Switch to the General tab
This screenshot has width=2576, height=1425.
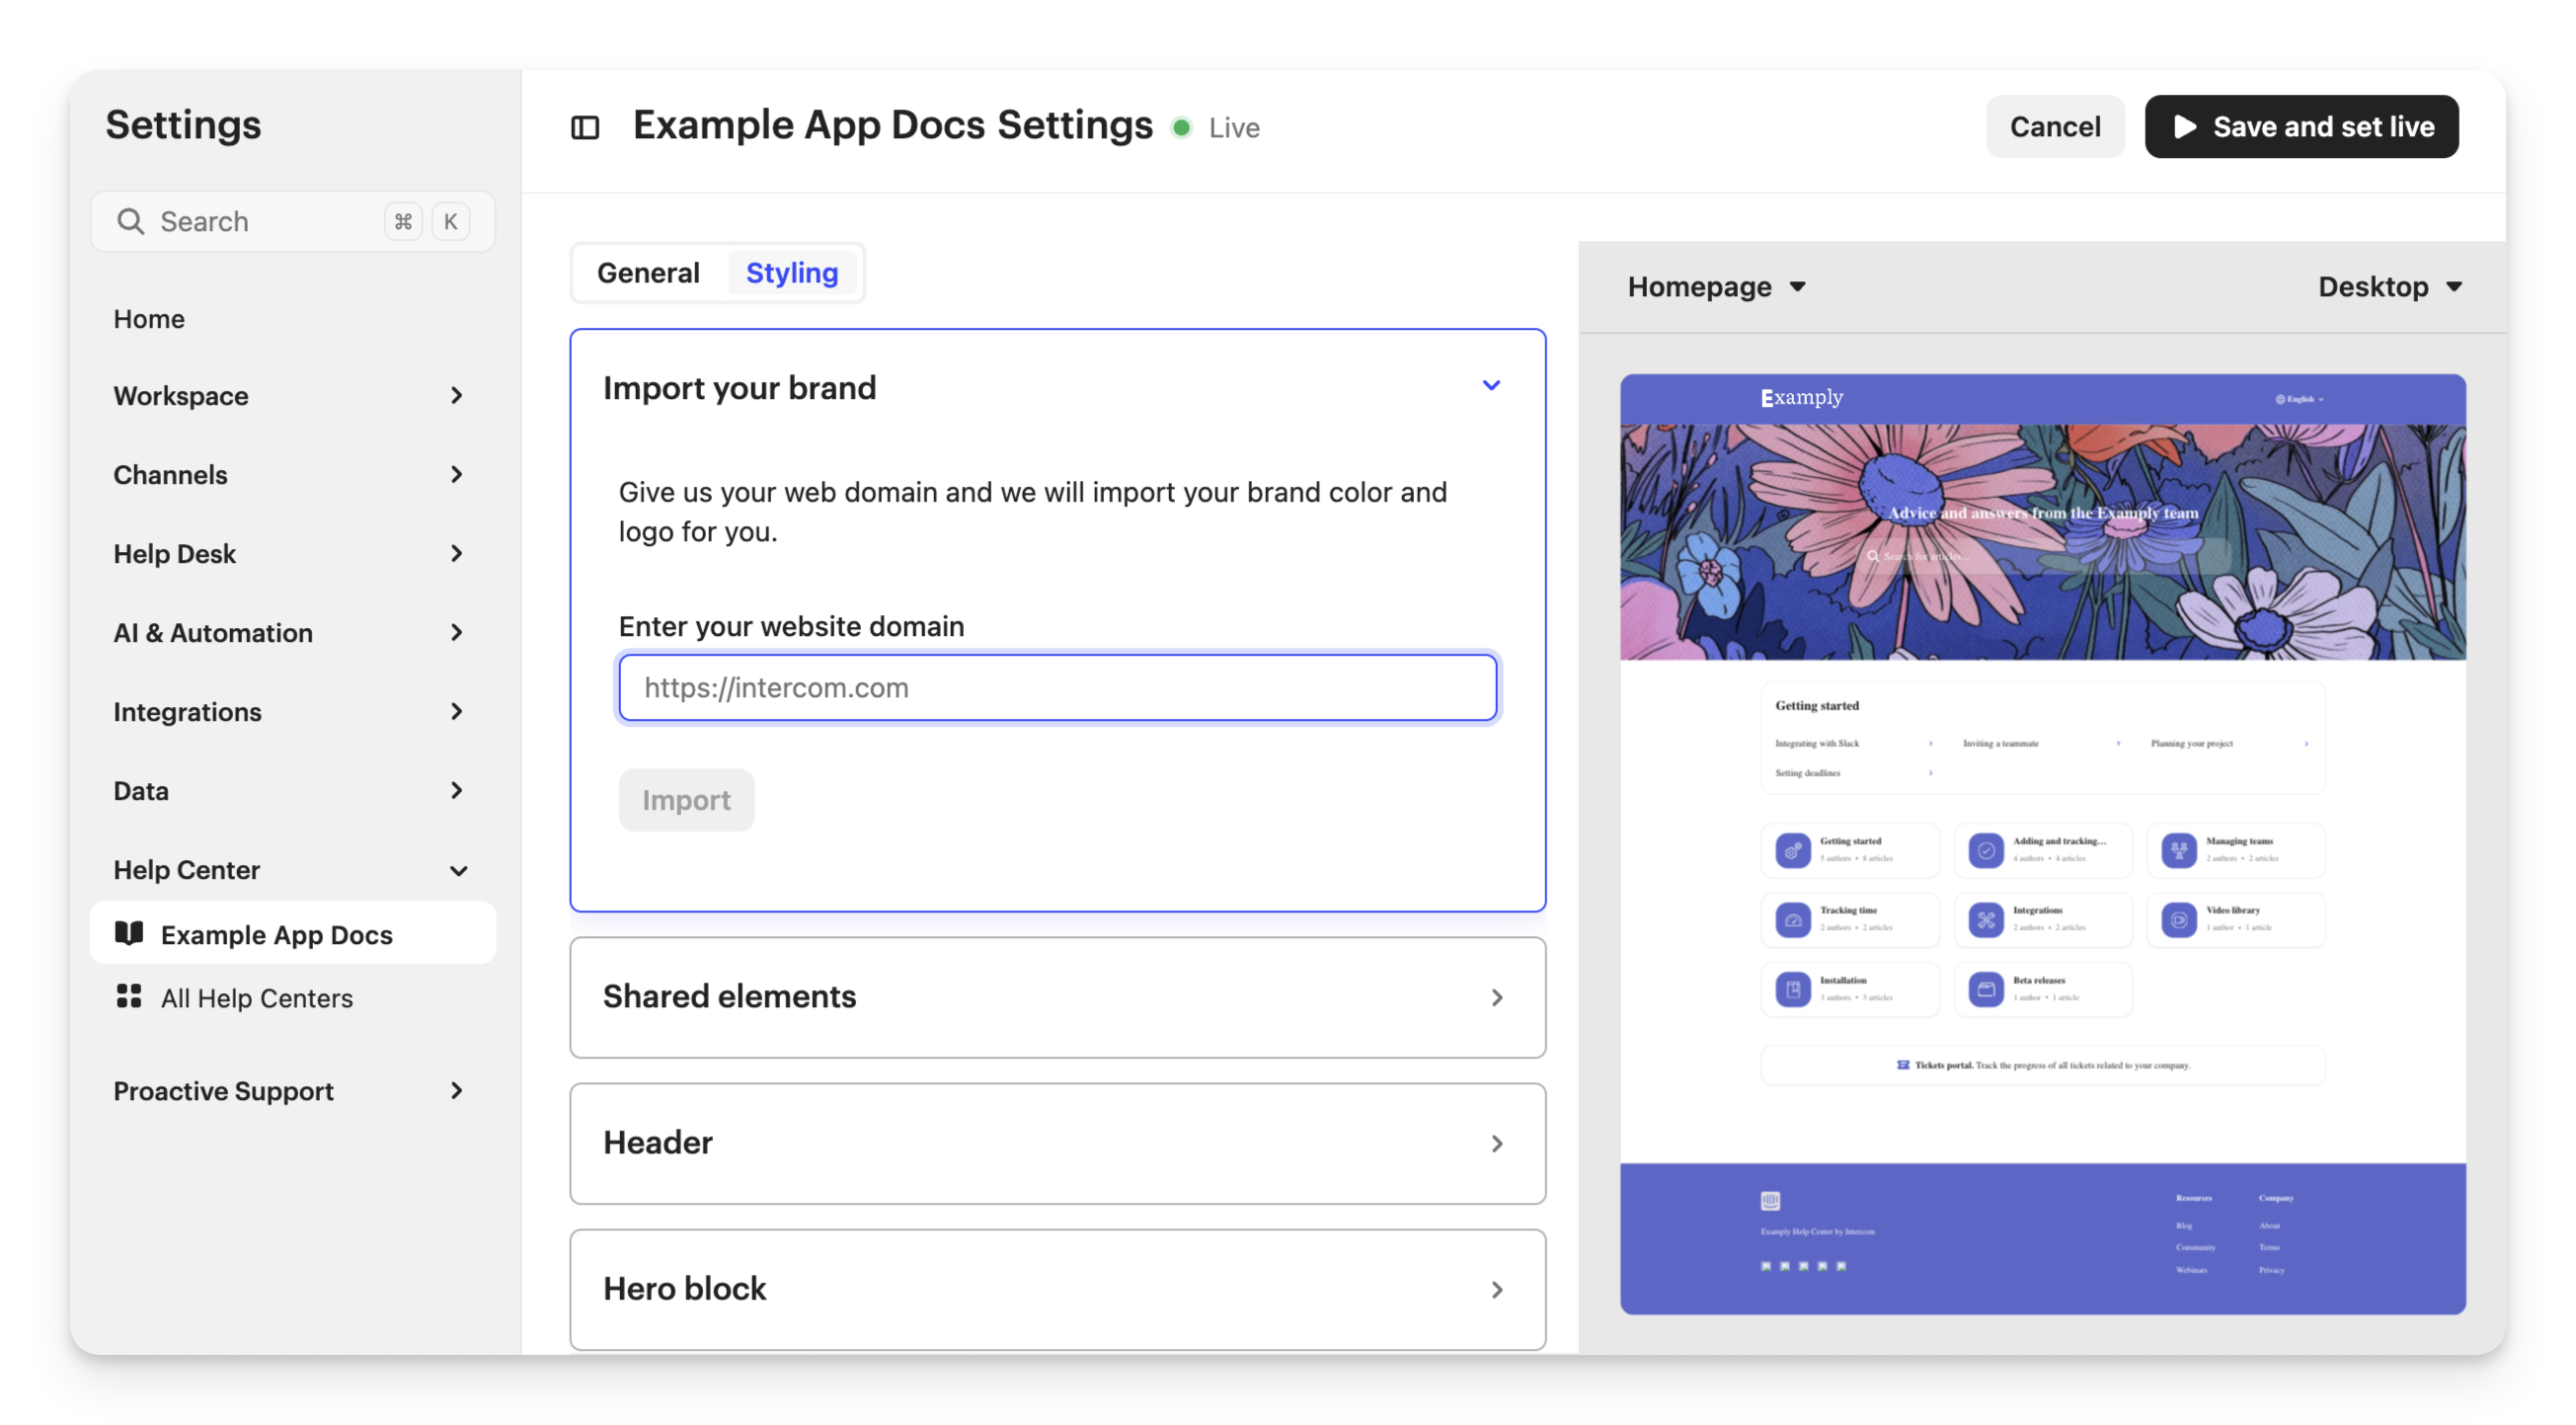(x=648, y=273)
